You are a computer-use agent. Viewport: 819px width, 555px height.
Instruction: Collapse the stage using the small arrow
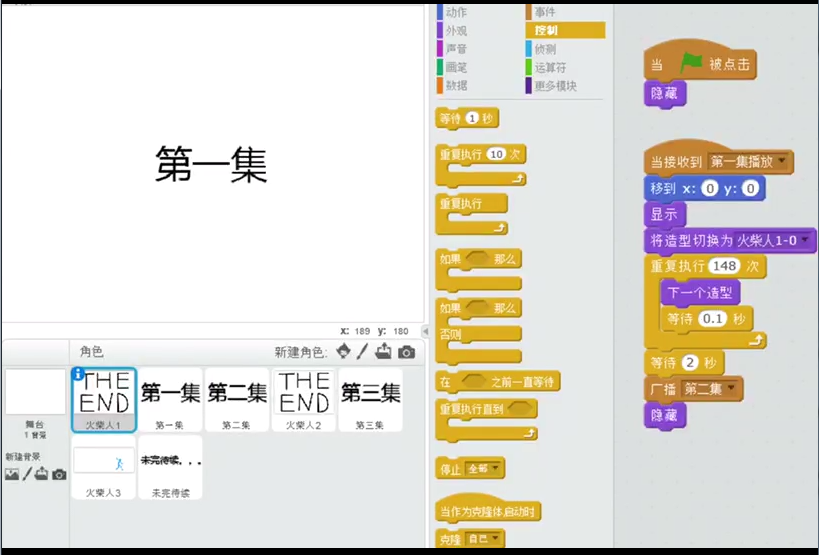tap(425, 331)
